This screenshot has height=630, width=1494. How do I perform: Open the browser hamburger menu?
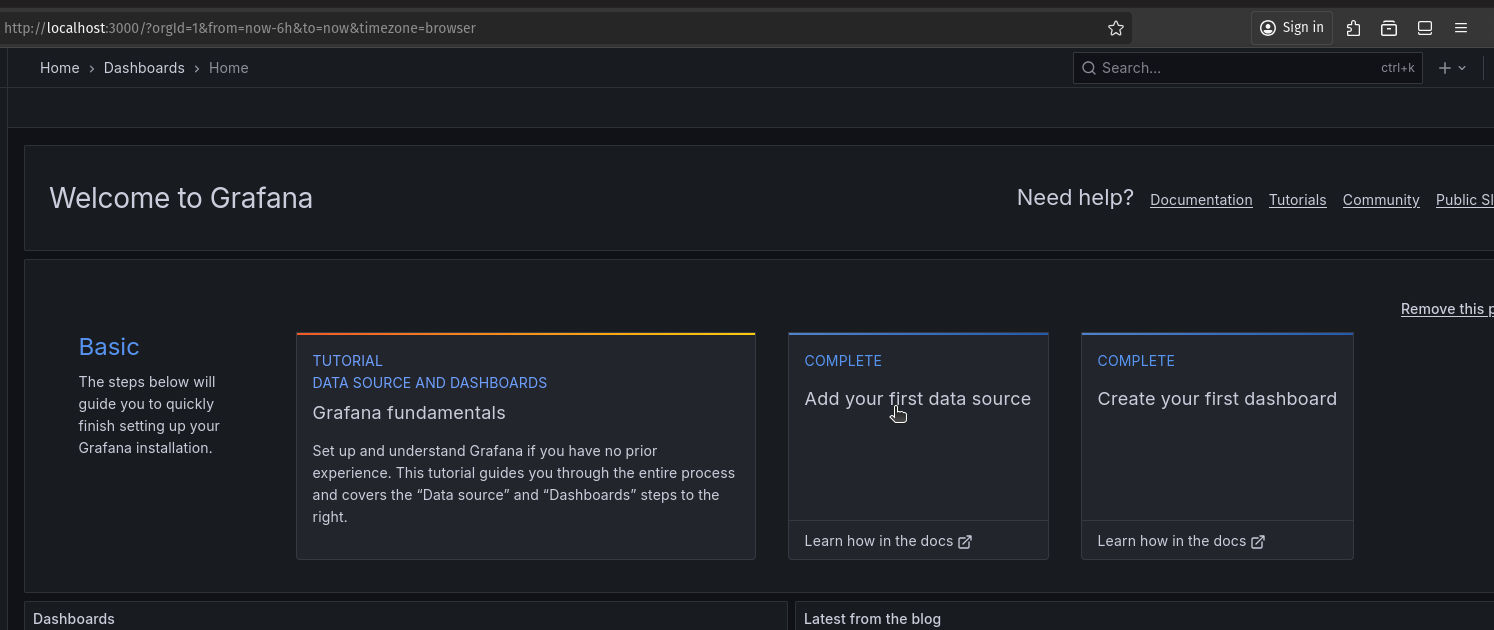(x=1461, y=28)
